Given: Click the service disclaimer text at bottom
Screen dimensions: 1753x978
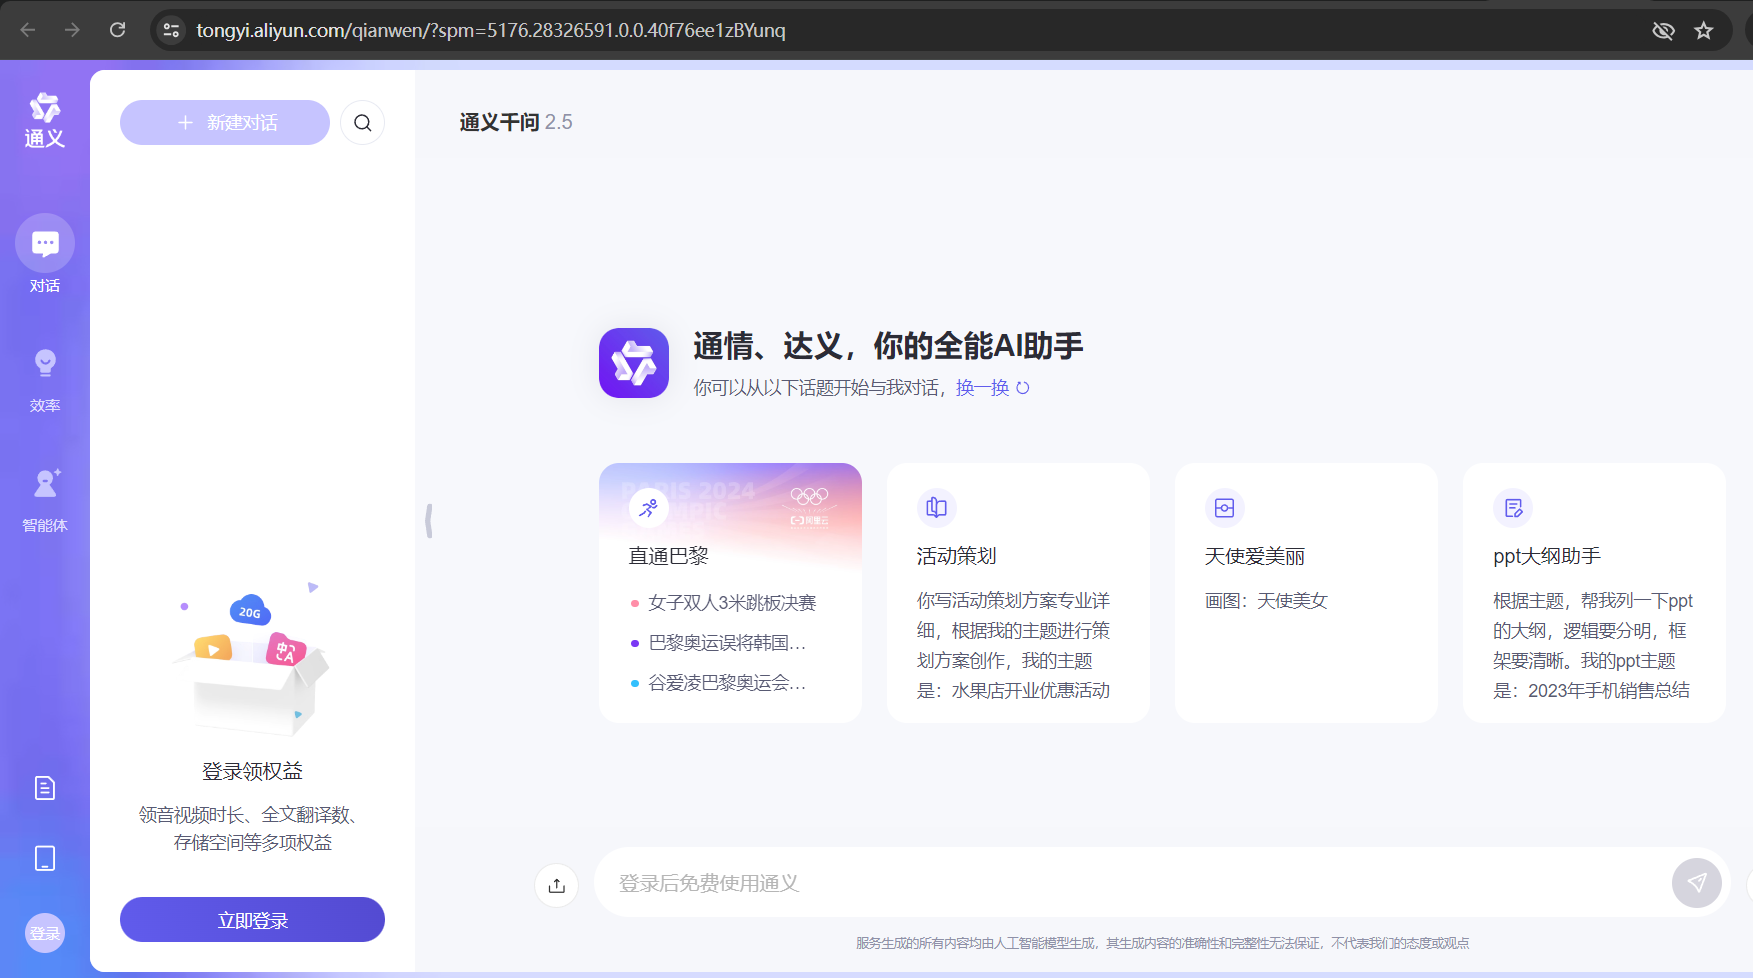Looking at the screenshot, I should [1162, 943].
